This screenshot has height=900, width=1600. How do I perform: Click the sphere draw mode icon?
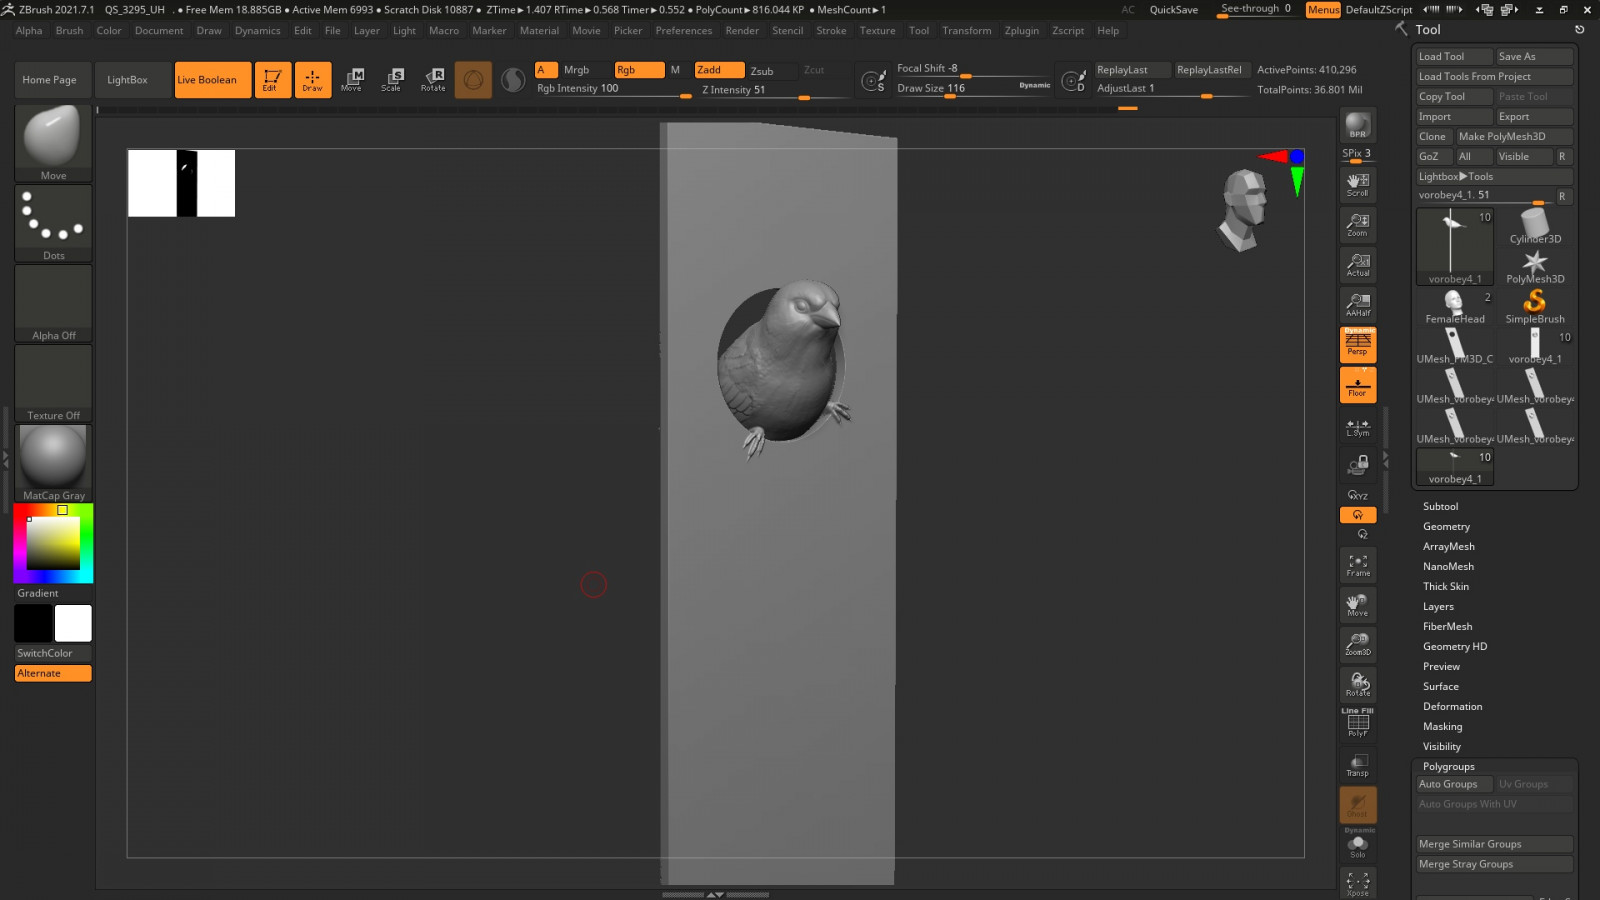(x=473, y=80)
